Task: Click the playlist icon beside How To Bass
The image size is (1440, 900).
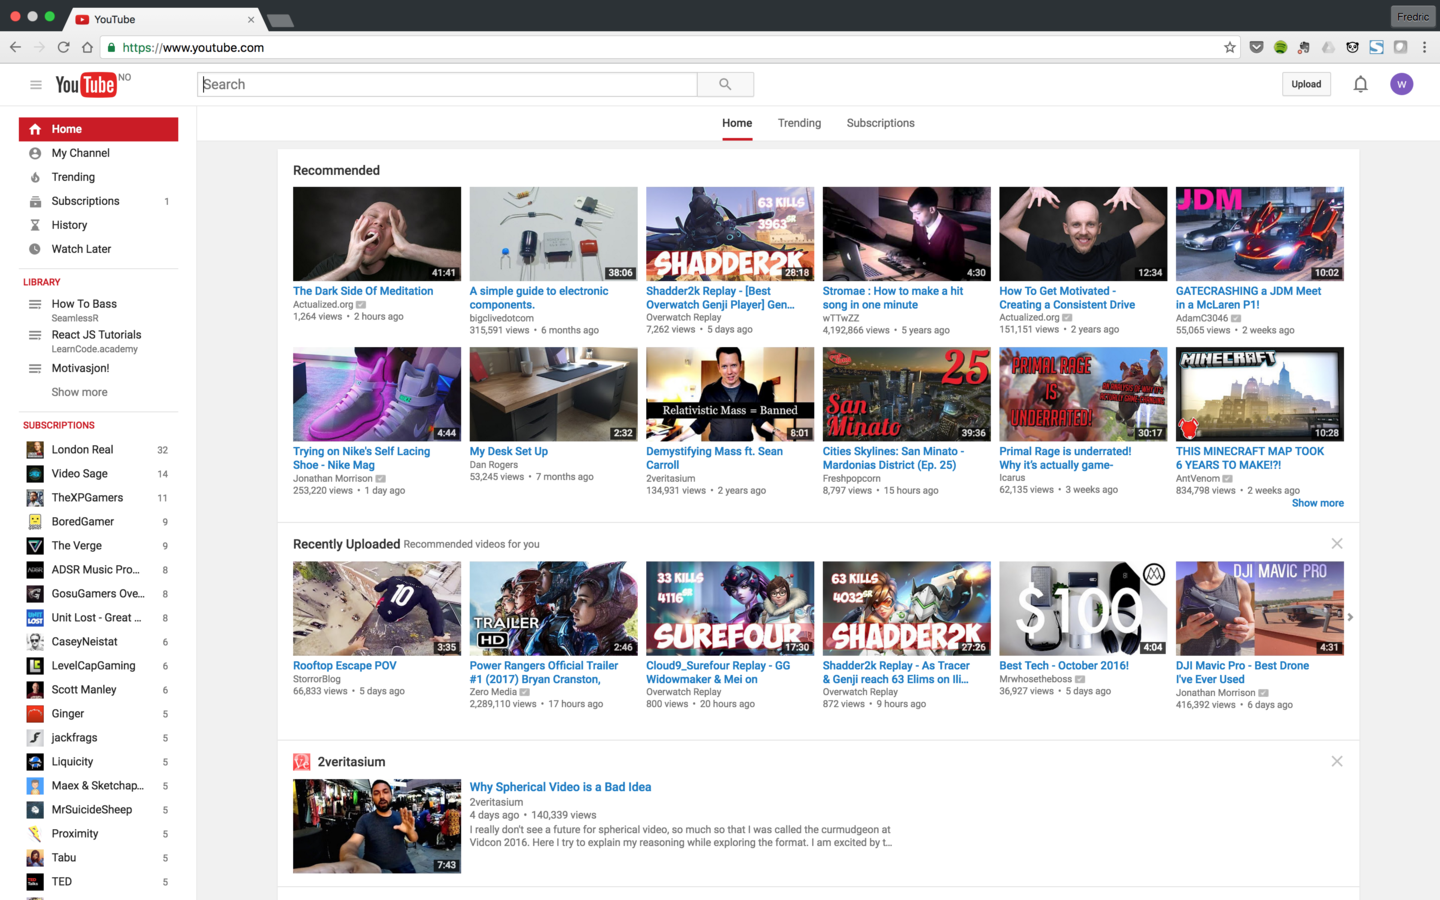Action: [x=35, y=304]
